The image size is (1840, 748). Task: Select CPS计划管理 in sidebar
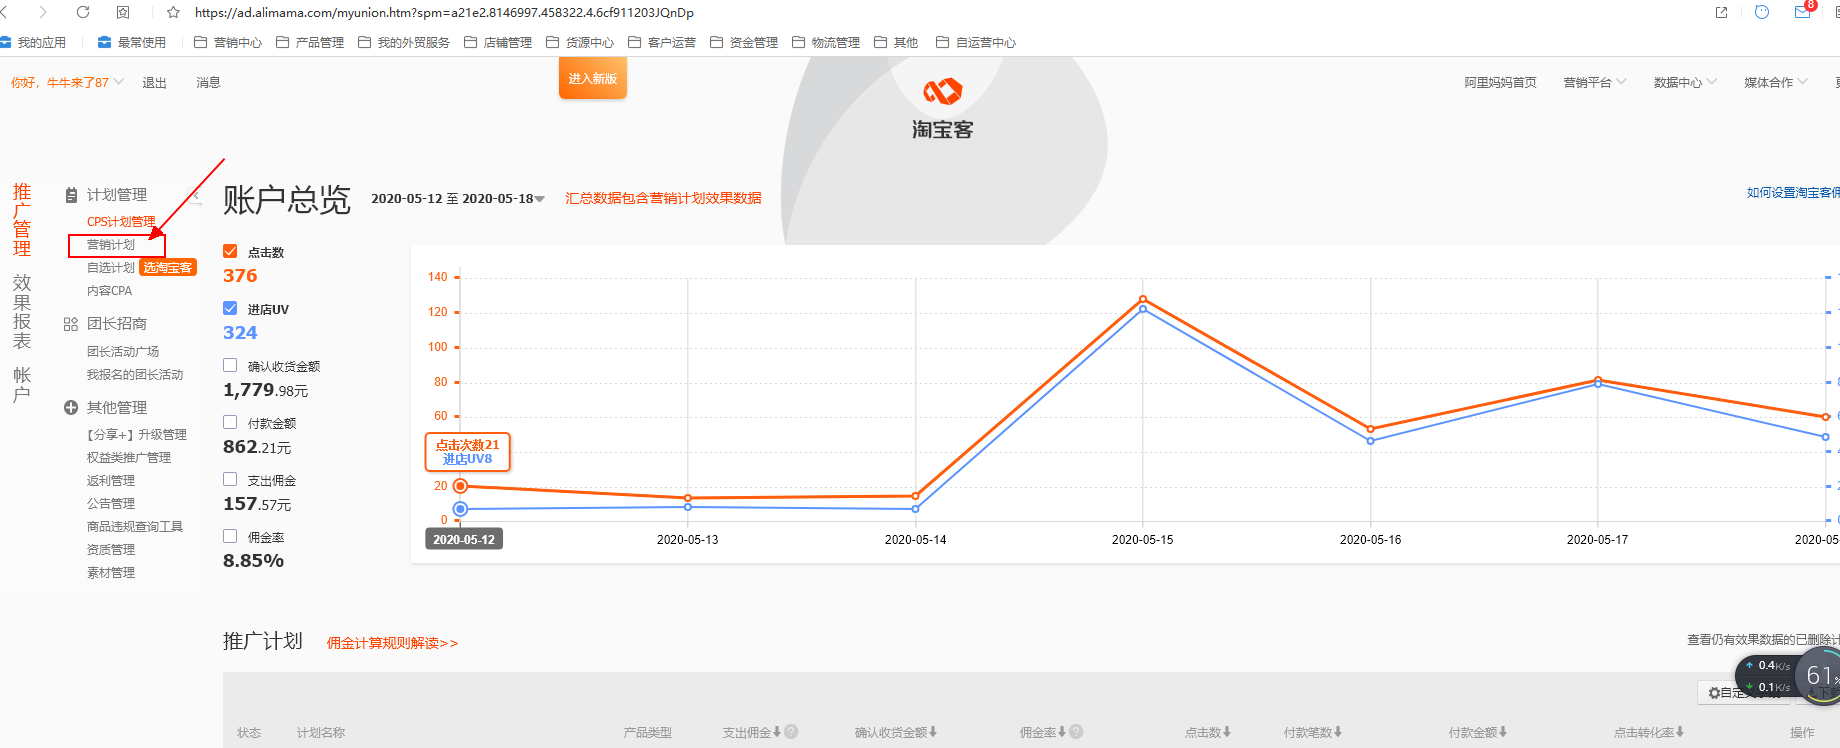click(121, 222)
